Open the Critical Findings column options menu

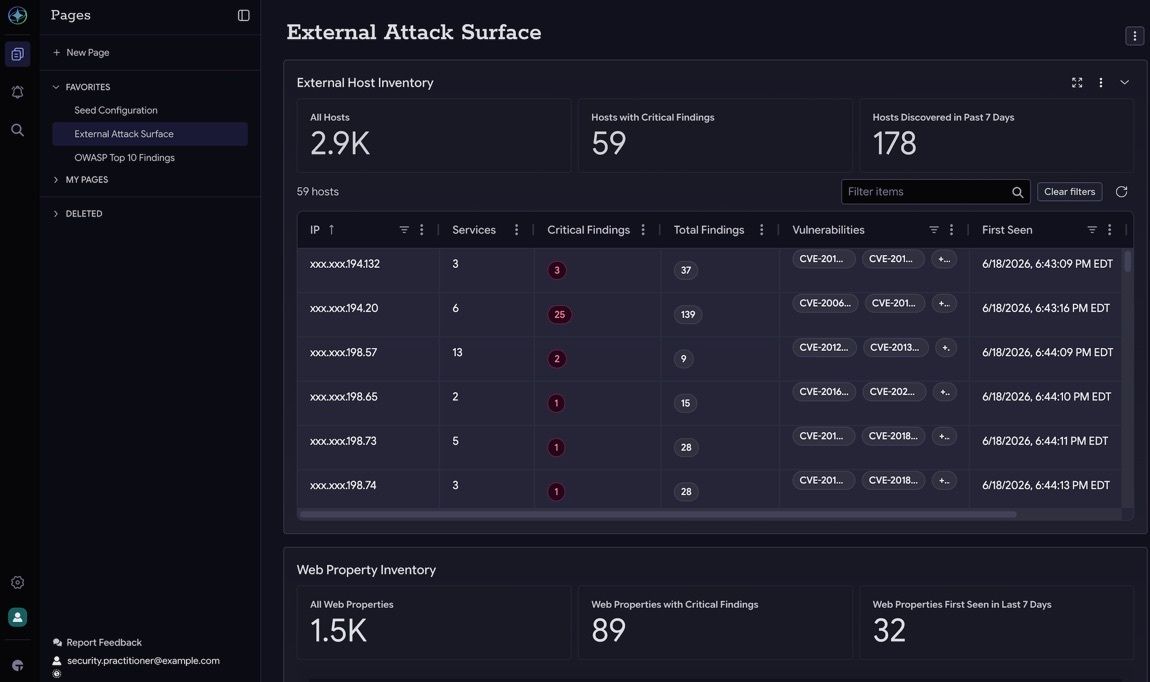tap(643, 230)
